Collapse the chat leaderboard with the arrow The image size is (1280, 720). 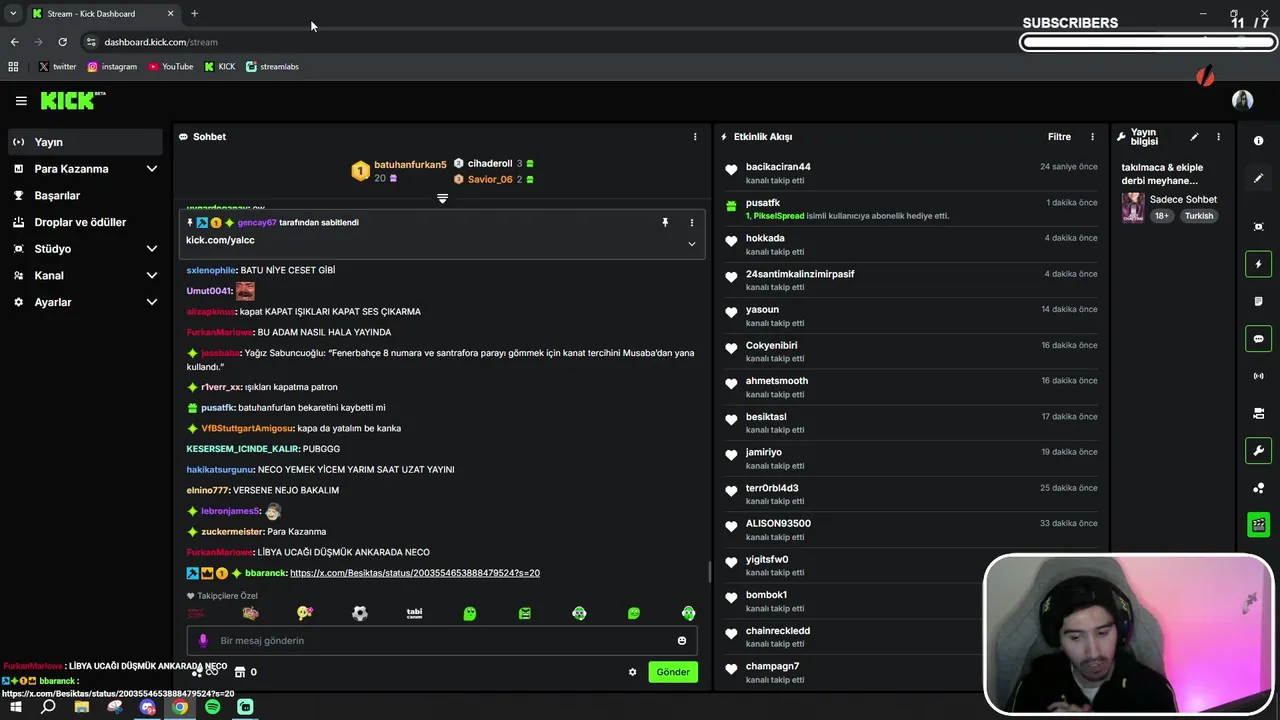[x=442, y=198]
